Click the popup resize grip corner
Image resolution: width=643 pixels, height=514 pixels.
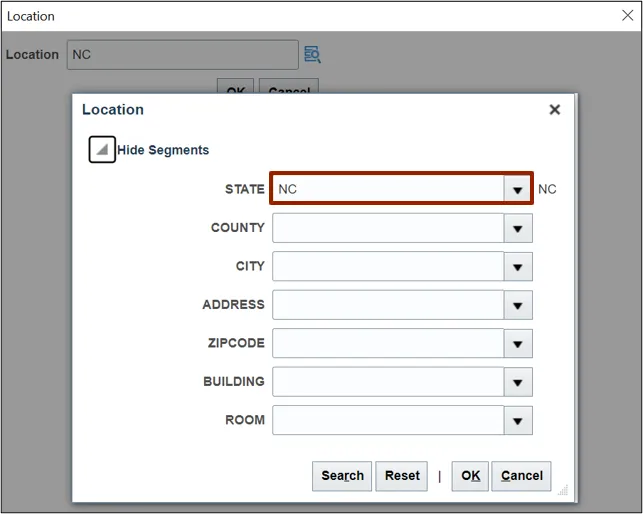pos(563,490)
